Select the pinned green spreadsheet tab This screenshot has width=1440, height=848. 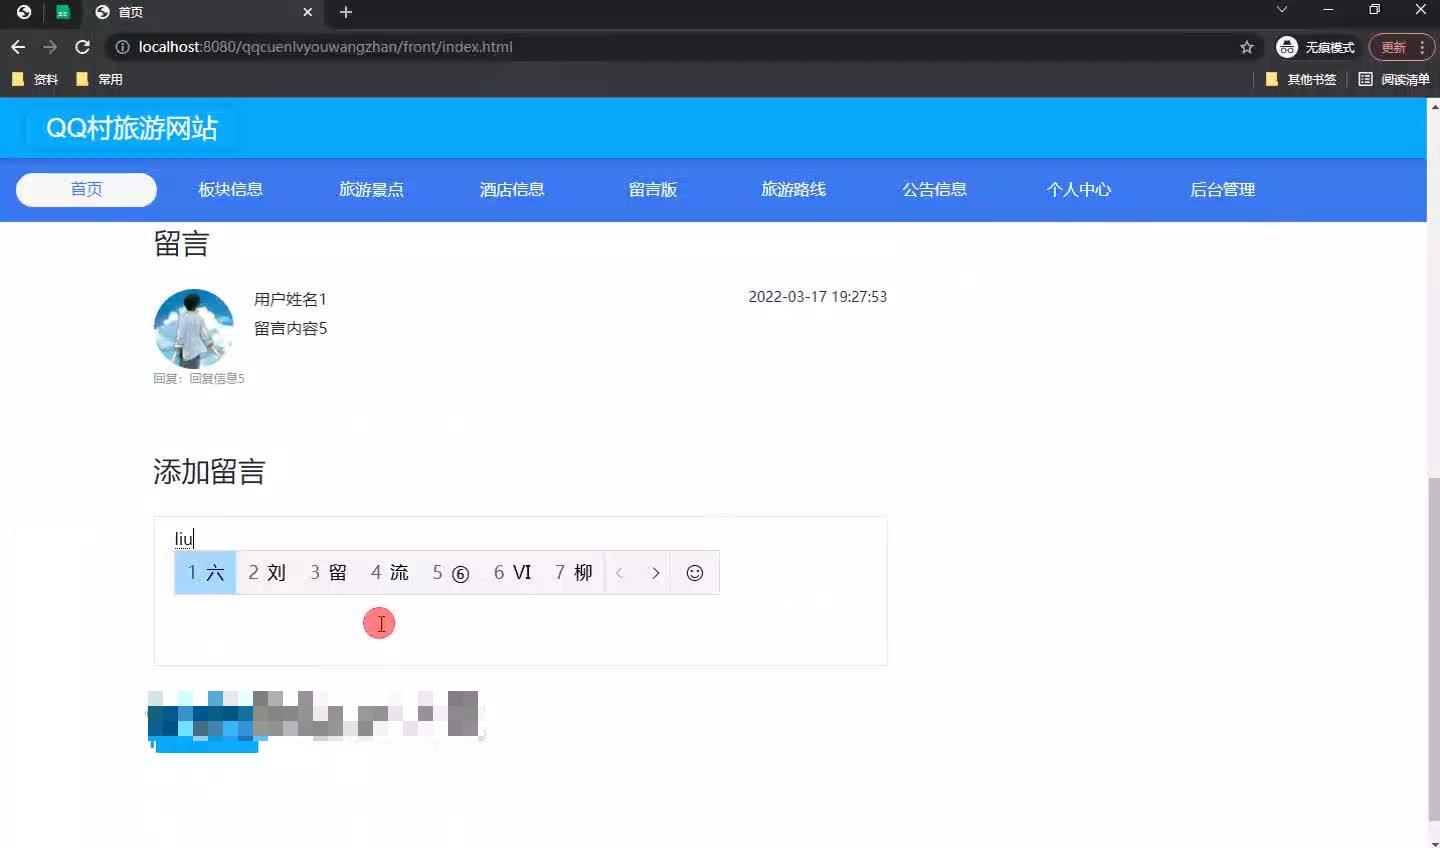pyautogui.click(x=63, y=12)
